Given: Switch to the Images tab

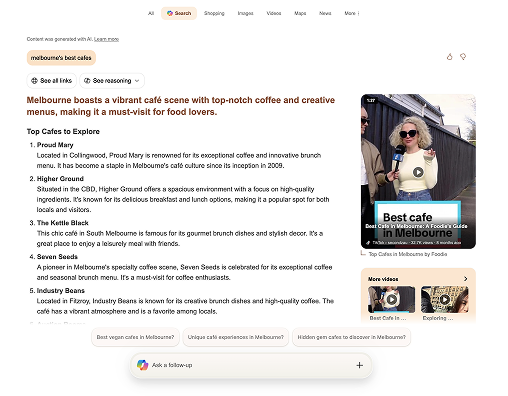Looking at the screenshot, I should [245, 13].
